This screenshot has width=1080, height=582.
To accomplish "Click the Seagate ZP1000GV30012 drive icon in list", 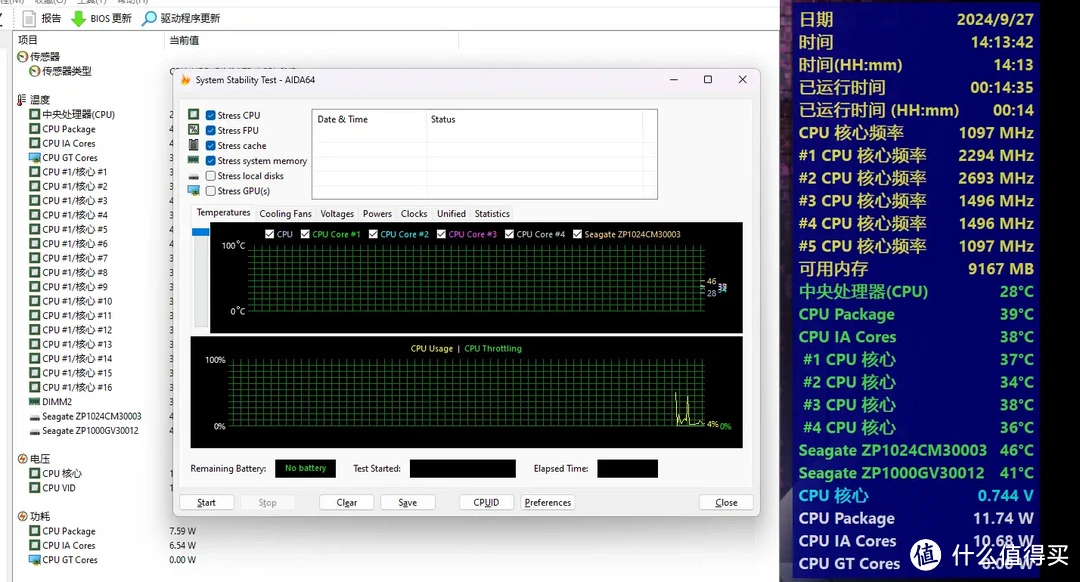I will click(34, 431).
